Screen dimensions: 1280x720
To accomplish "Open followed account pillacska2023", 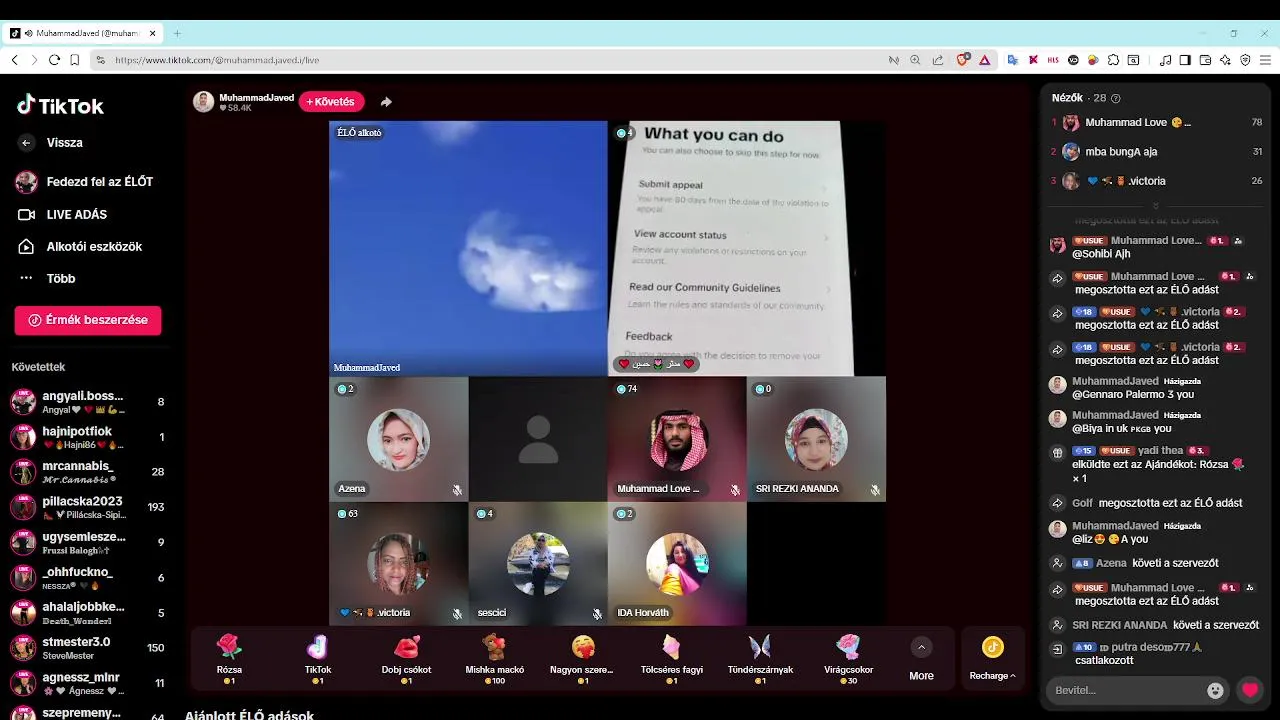I will 88,507.
